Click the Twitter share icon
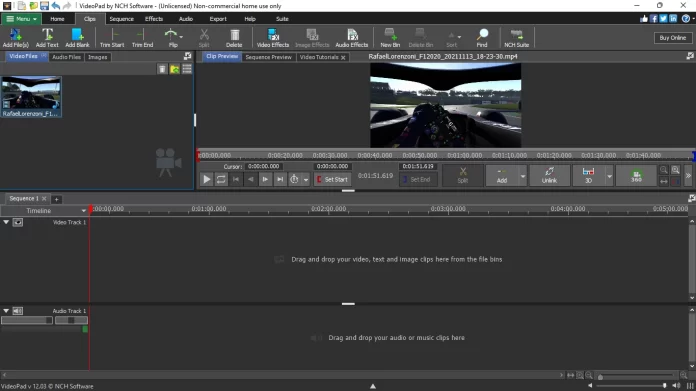Screen dimensions: 696x391 [663, 19]
